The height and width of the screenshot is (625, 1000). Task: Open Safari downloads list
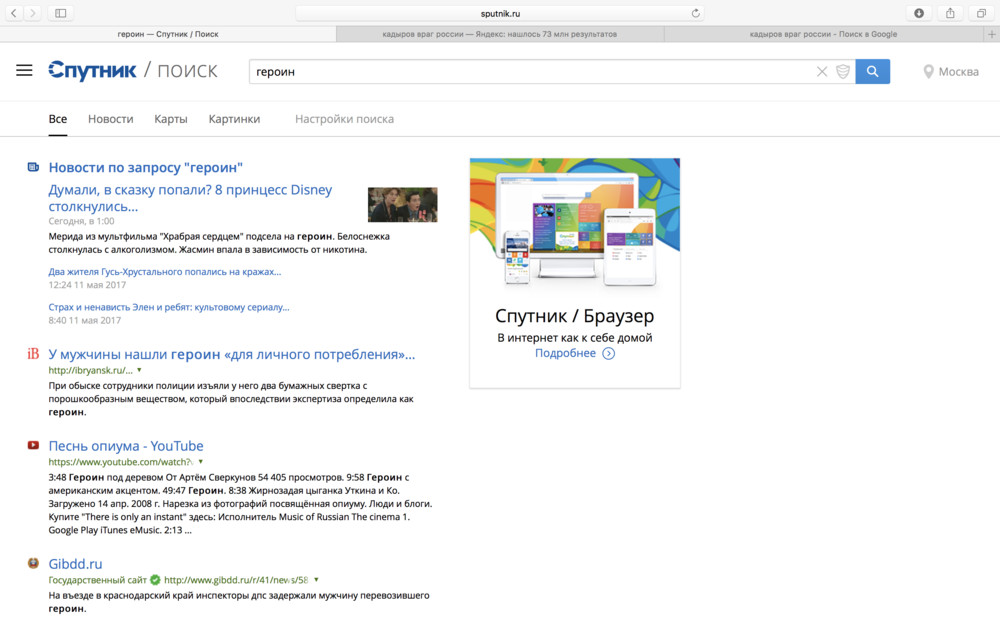[919, 13]
